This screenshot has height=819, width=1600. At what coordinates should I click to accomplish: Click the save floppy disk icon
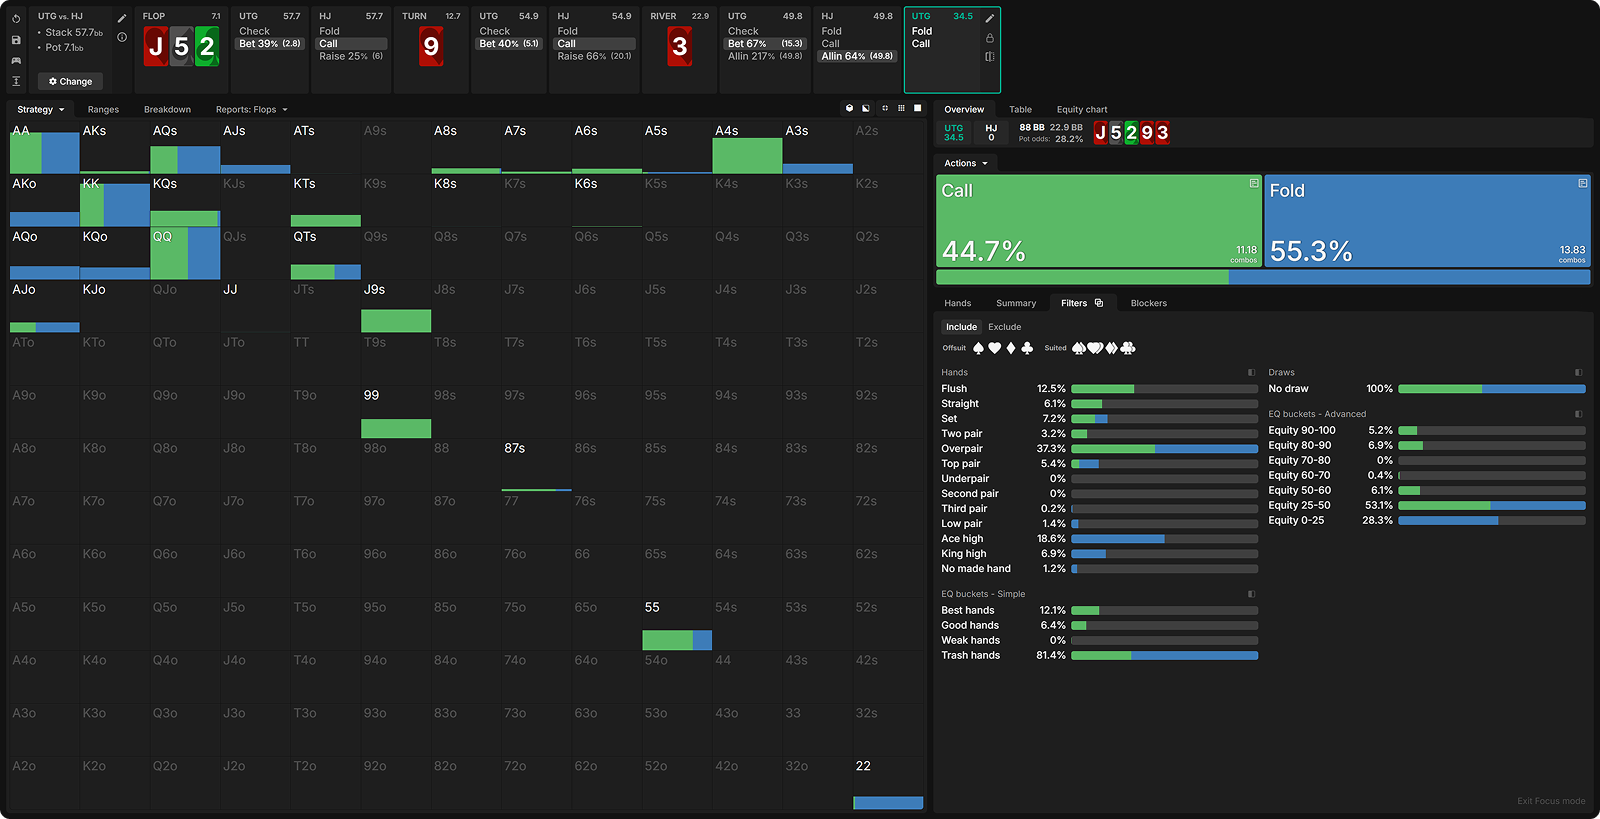click(x=16, y=40)
